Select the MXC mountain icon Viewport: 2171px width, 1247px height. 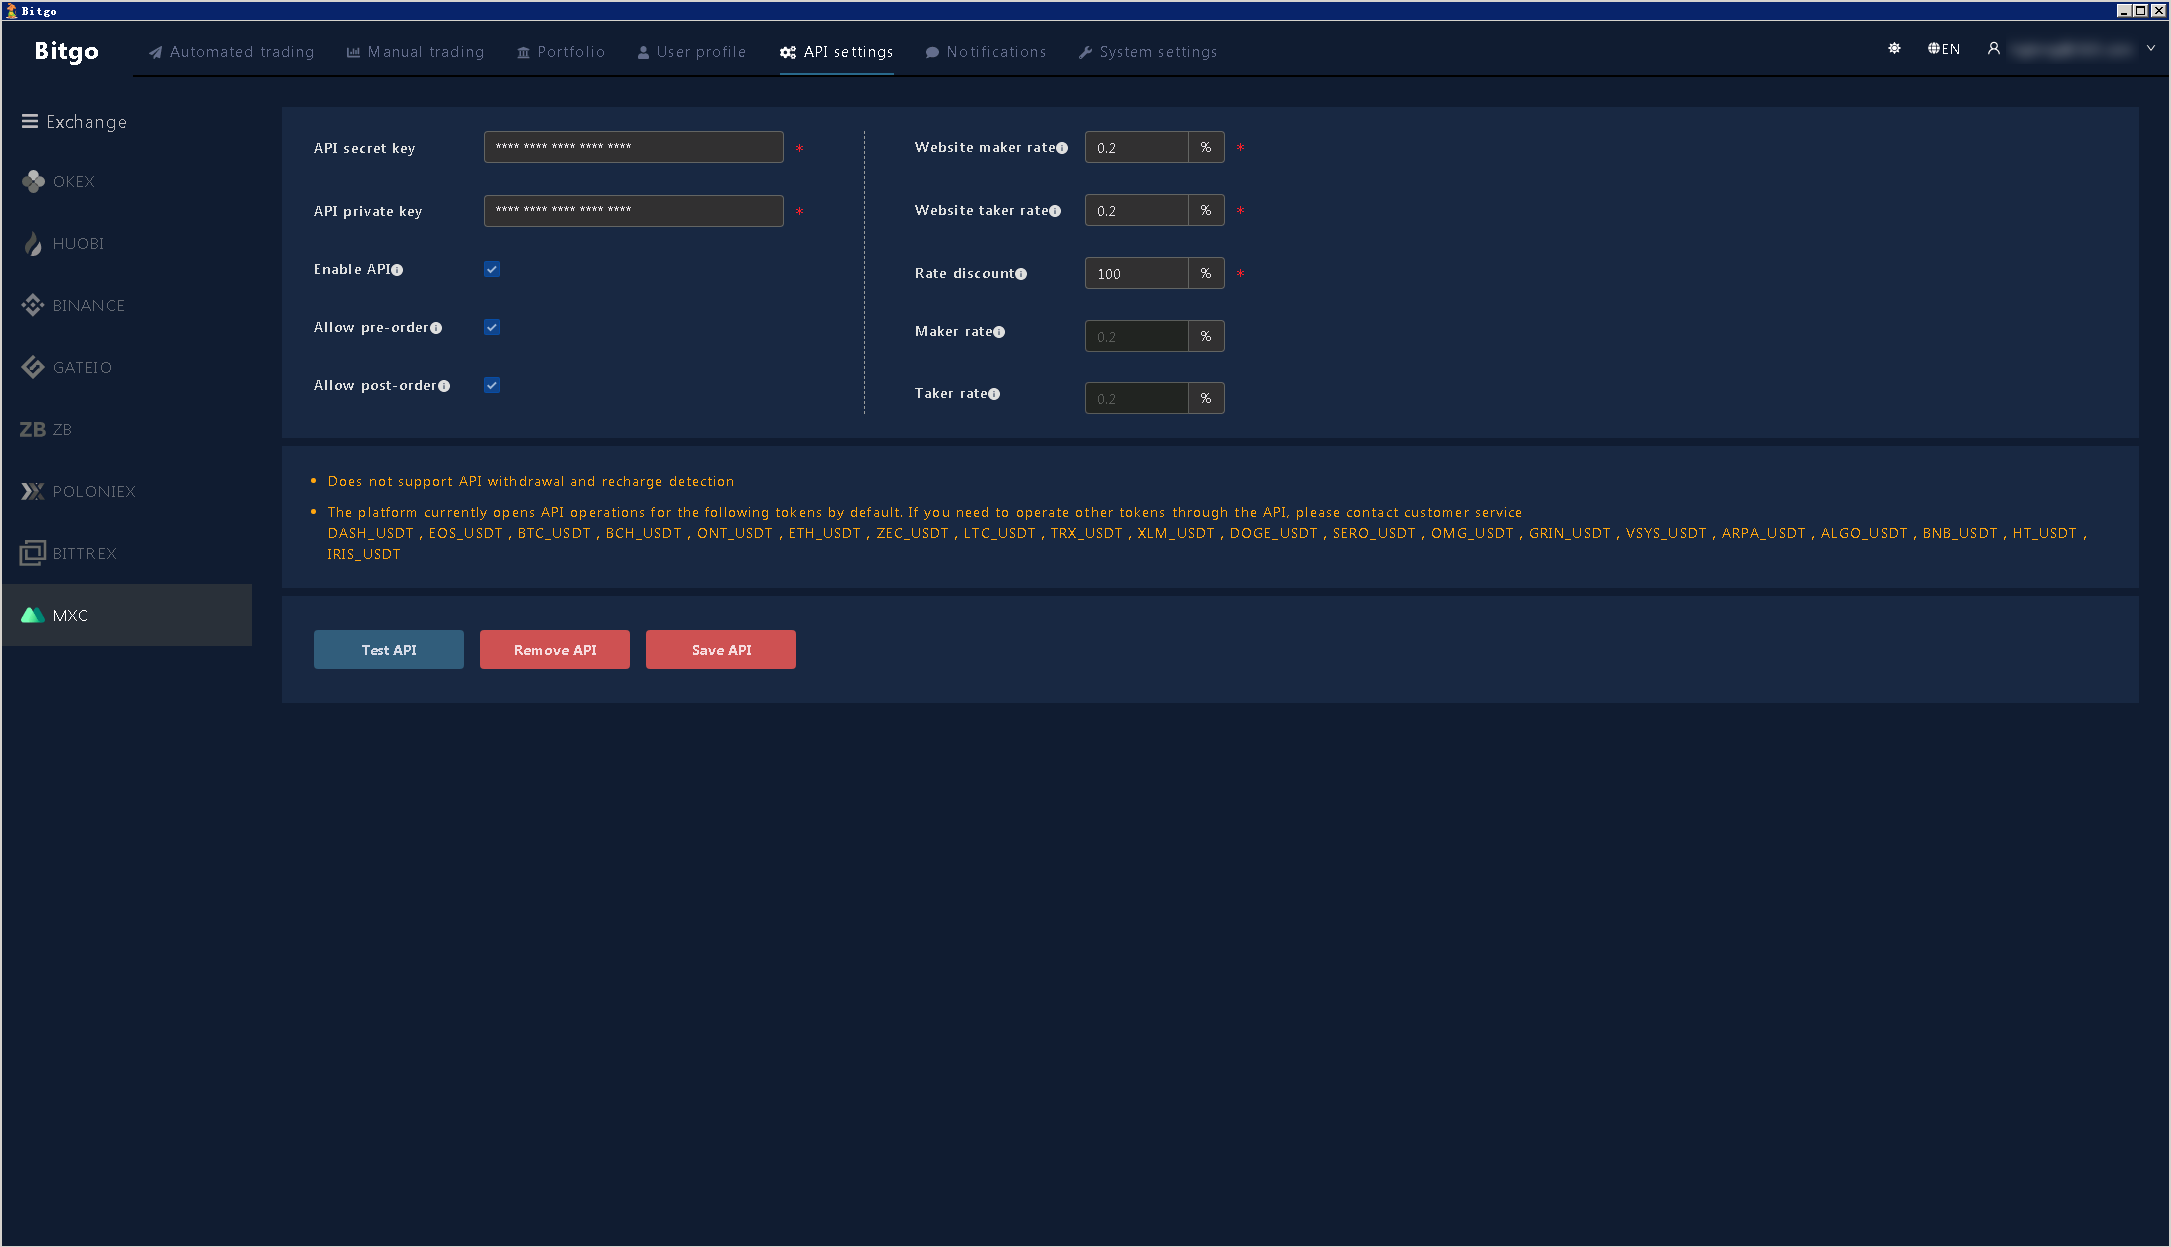[33, 615]
